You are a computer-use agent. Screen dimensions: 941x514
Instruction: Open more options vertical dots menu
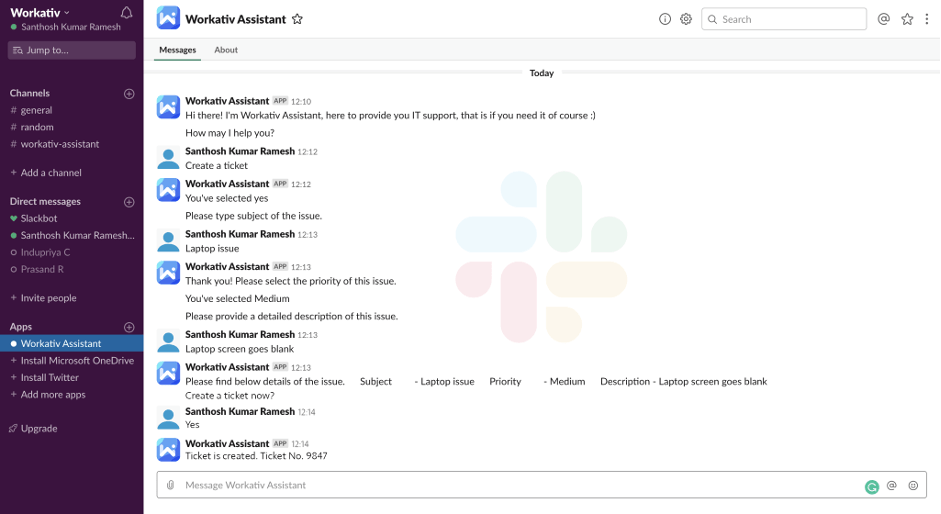[927, 19]
